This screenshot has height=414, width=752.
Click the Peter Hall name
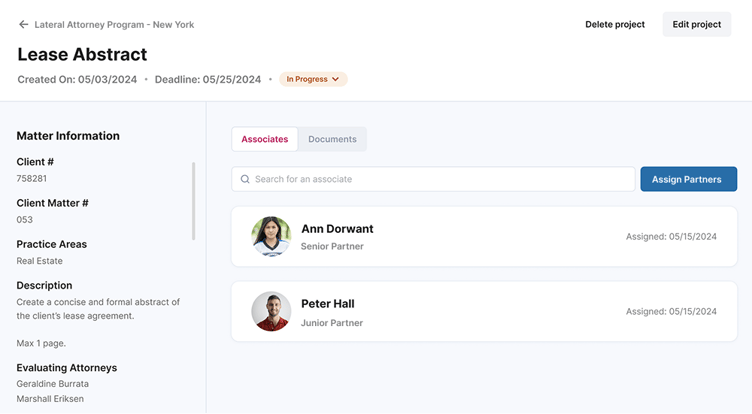tap(328, 304)
